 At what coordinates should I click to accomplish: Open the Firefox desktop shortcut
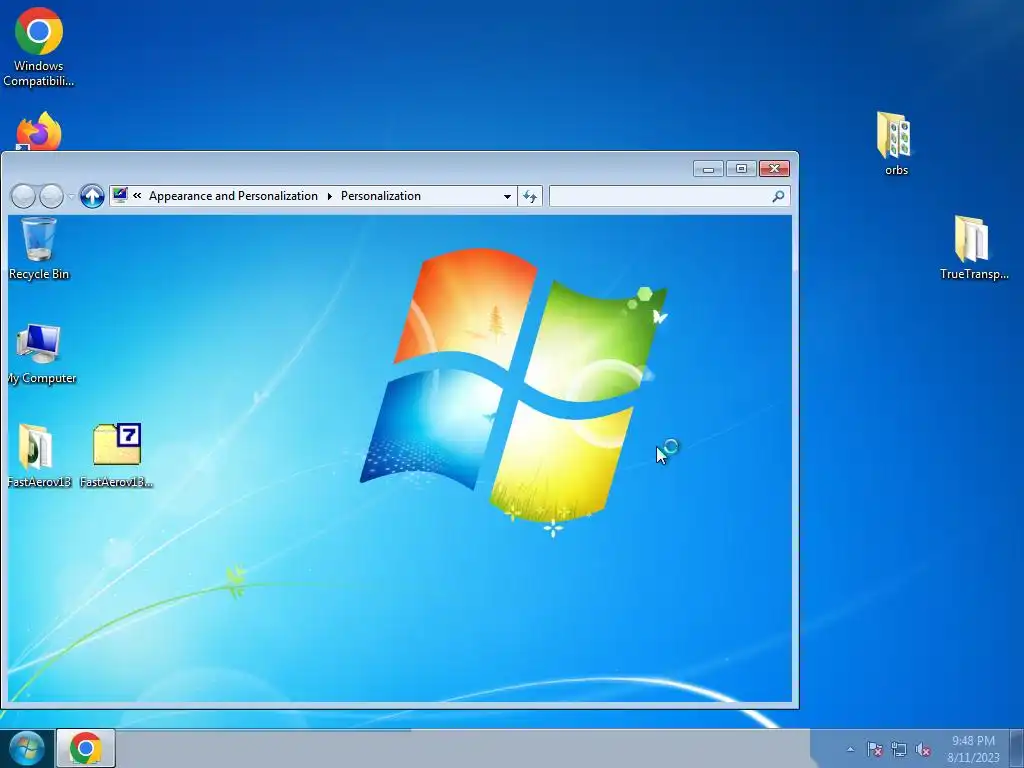(39, 131)
